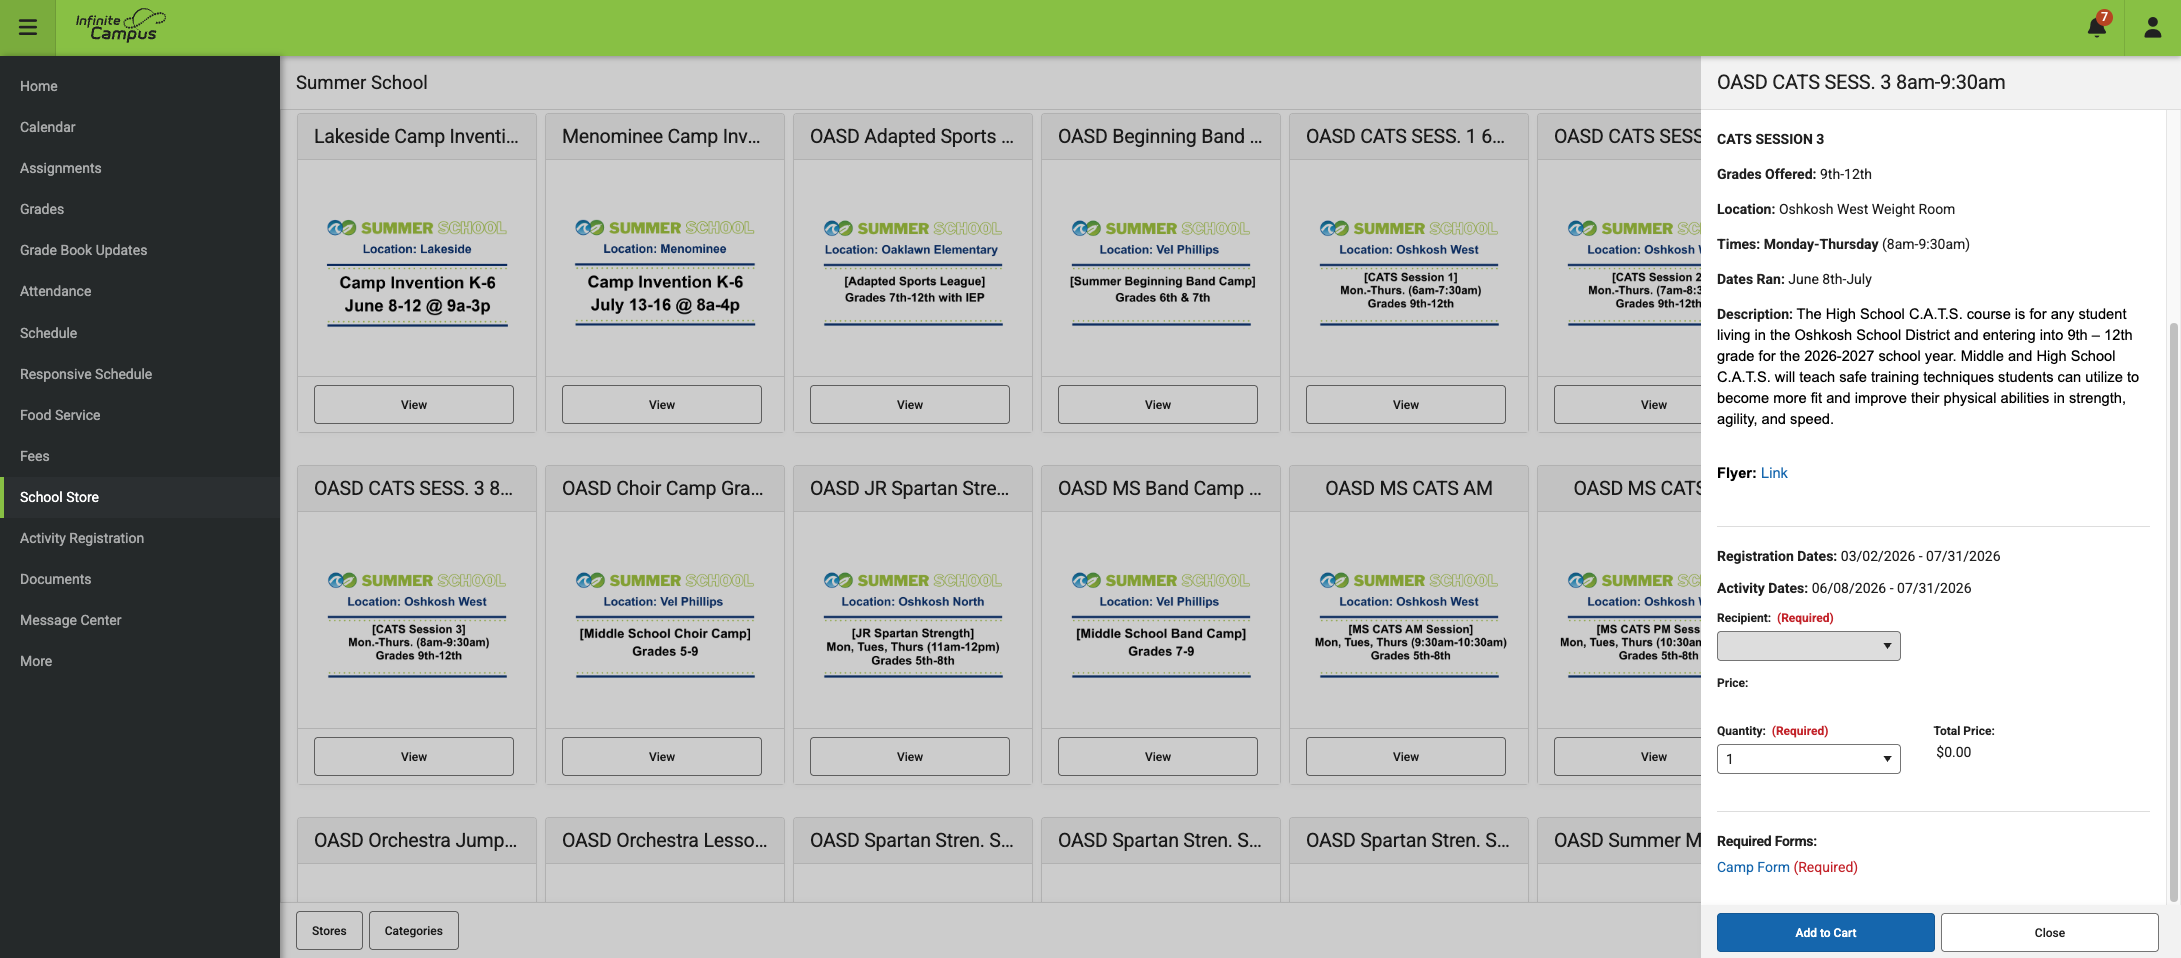Viewport: 2181px width, 958px height.
Task: View OASD Beginning Band item
Action: [x=1158, y=404]
